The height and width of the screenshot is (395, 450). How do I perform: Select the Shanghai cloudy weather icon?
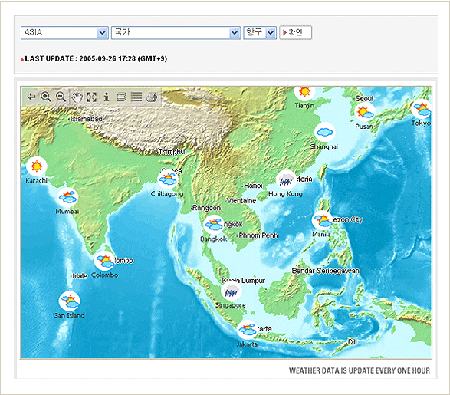point(324,132)
